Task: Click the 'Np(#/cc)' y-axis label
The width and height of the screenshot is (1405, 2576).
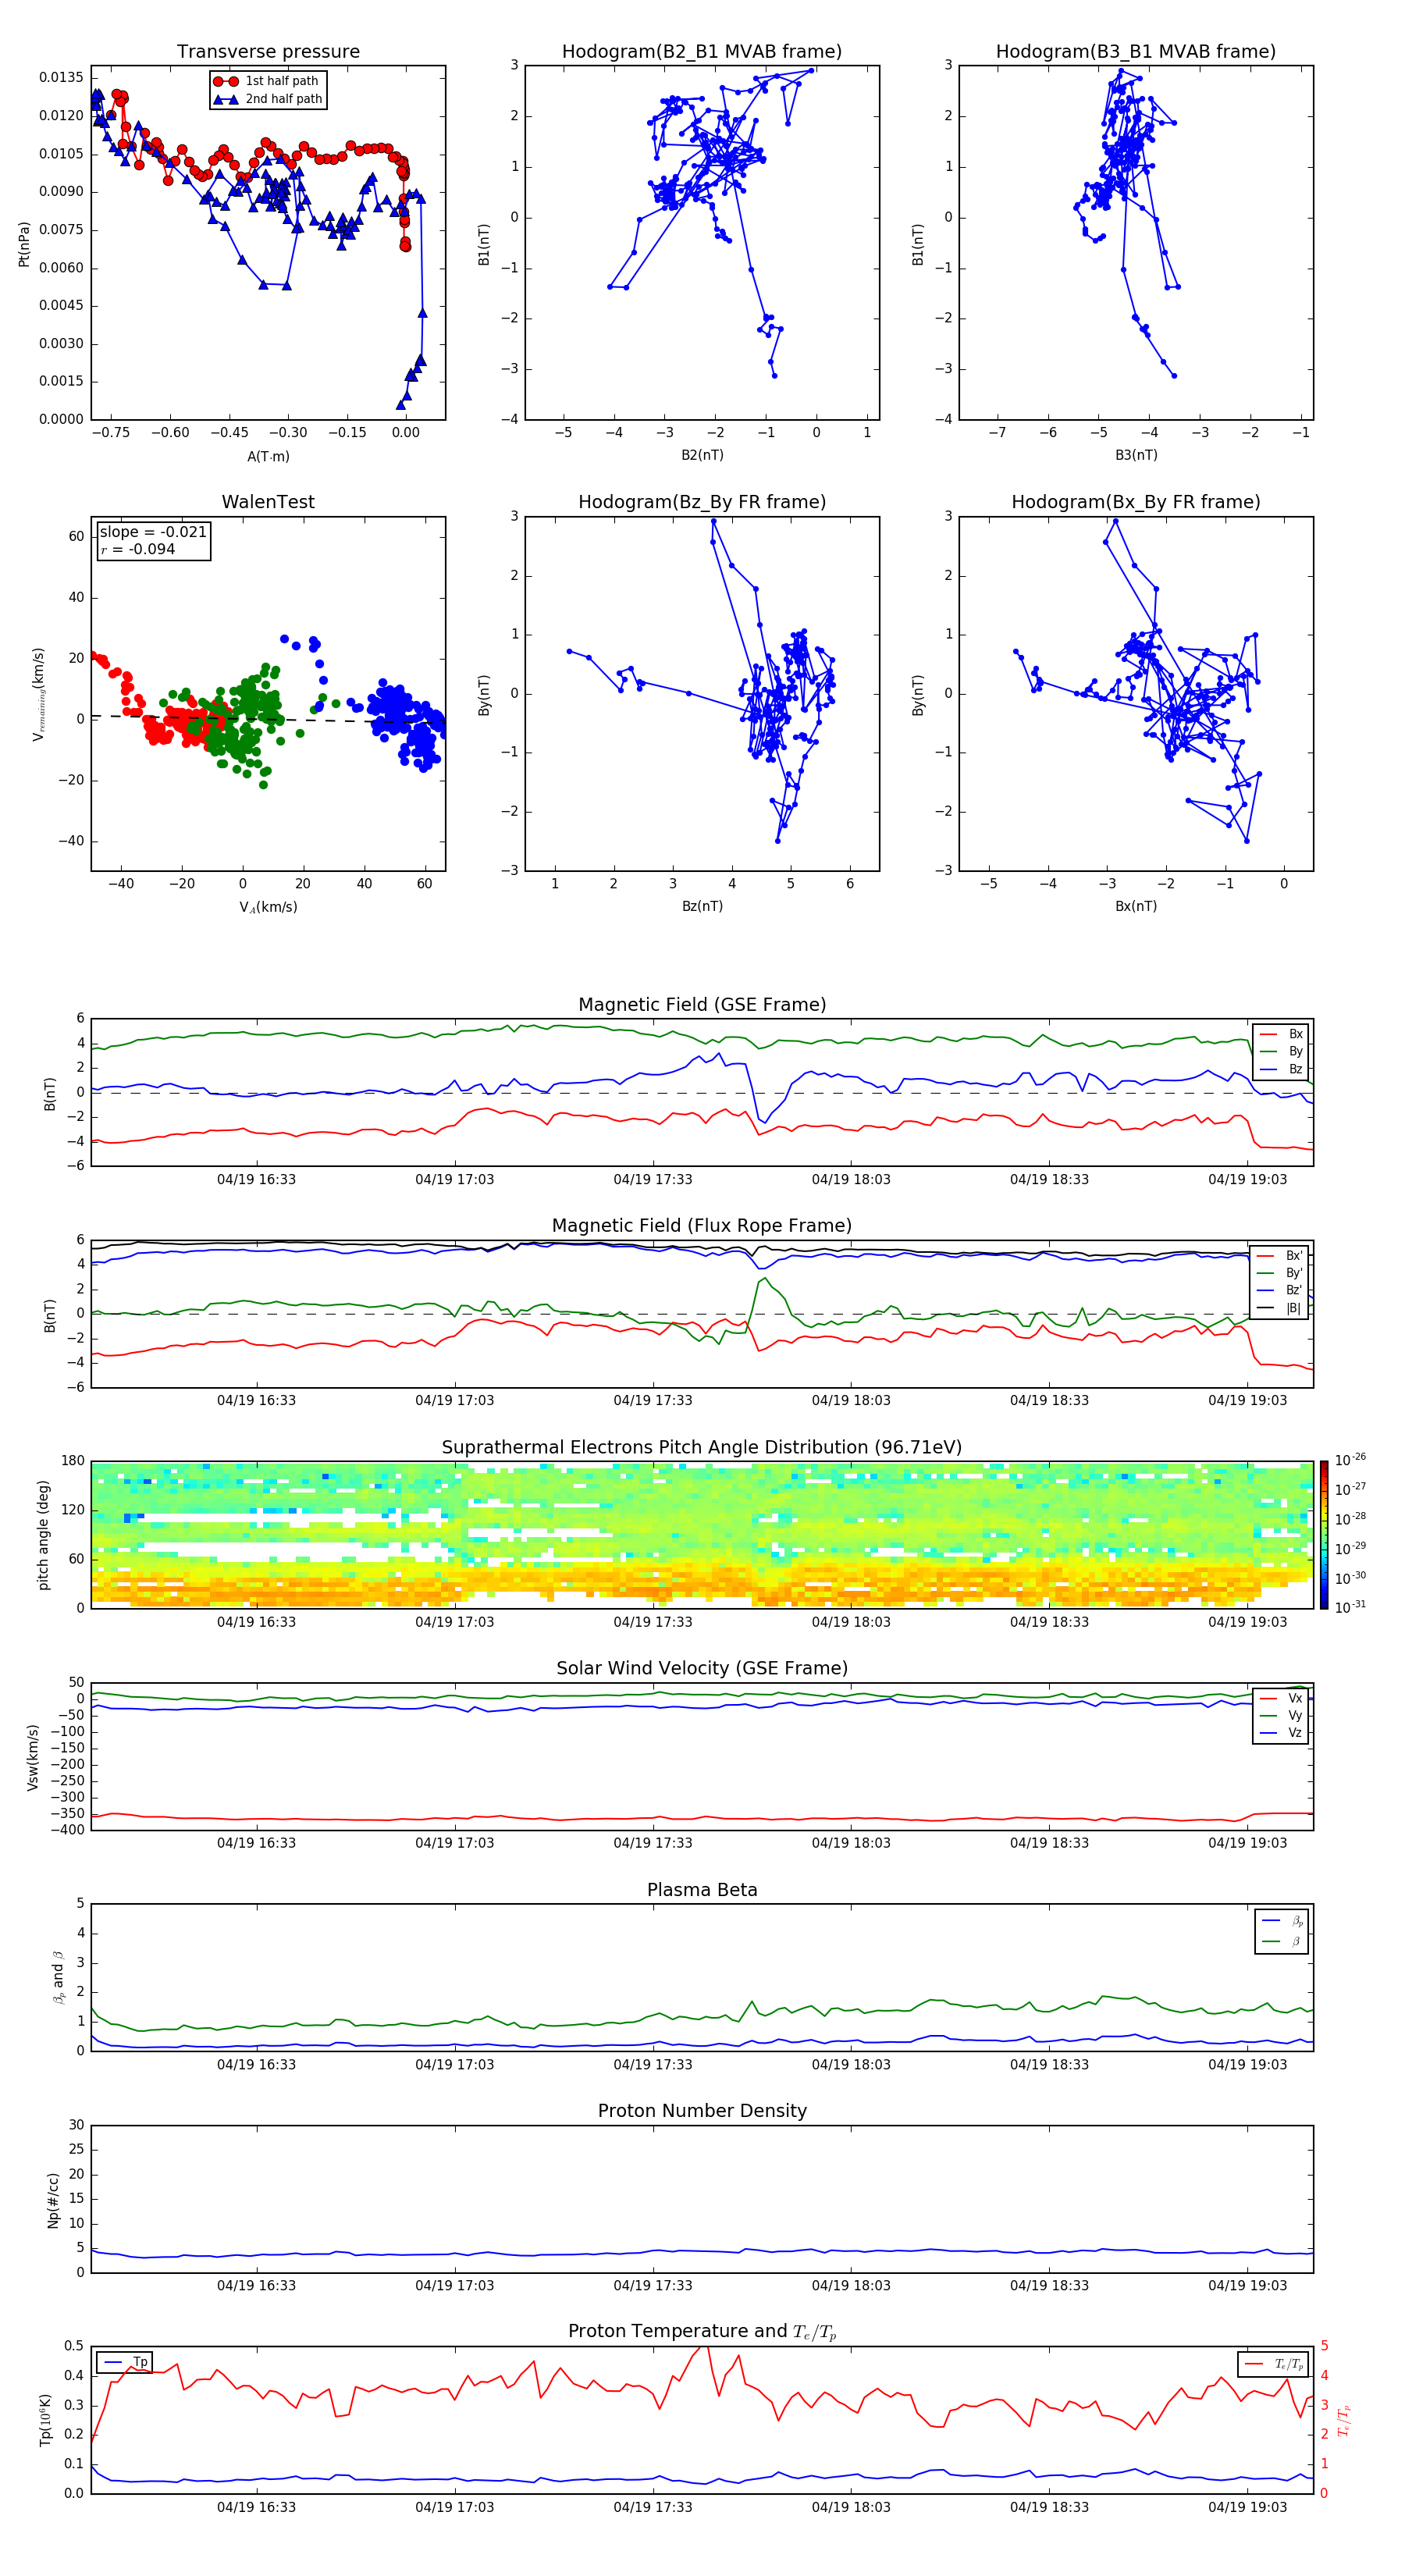Action: 53,2199
